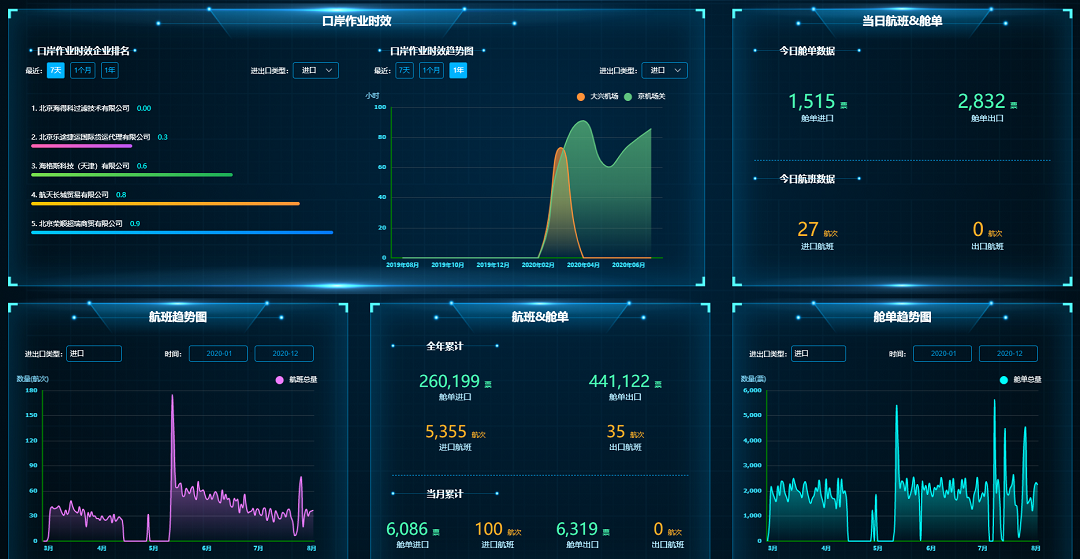The height and width of the screenshot is (559, 1080).
Task: Click the 2020-01 start date in 舱单趋势图
Action: point(942,354)
